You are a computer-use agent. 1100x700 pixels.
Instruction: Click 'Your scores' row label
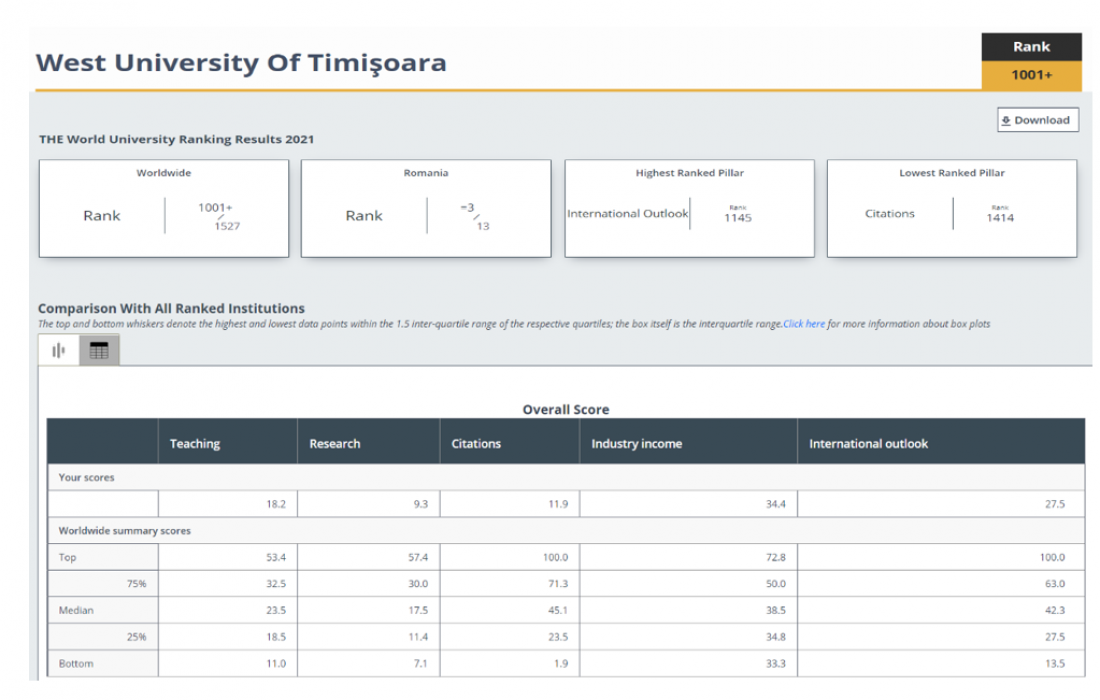[x=86, y=477]
